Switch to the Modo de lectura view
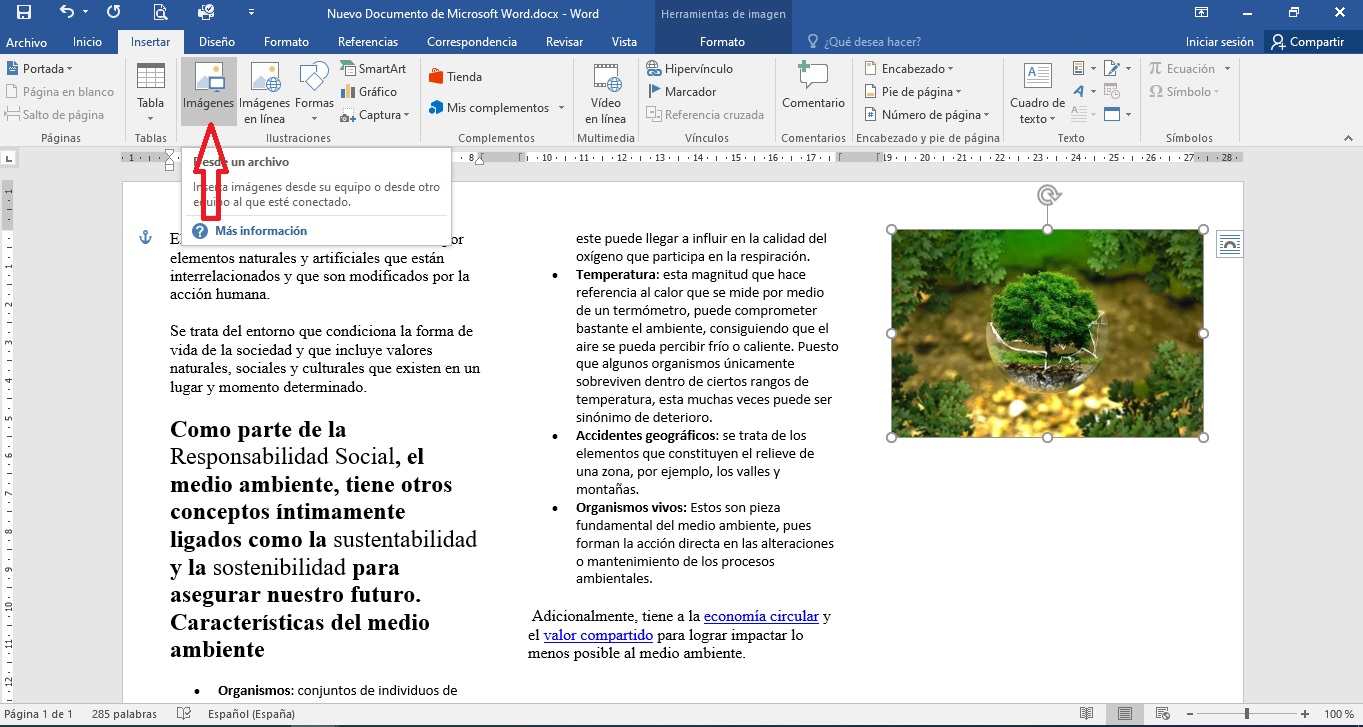 tap(1087, 713)
